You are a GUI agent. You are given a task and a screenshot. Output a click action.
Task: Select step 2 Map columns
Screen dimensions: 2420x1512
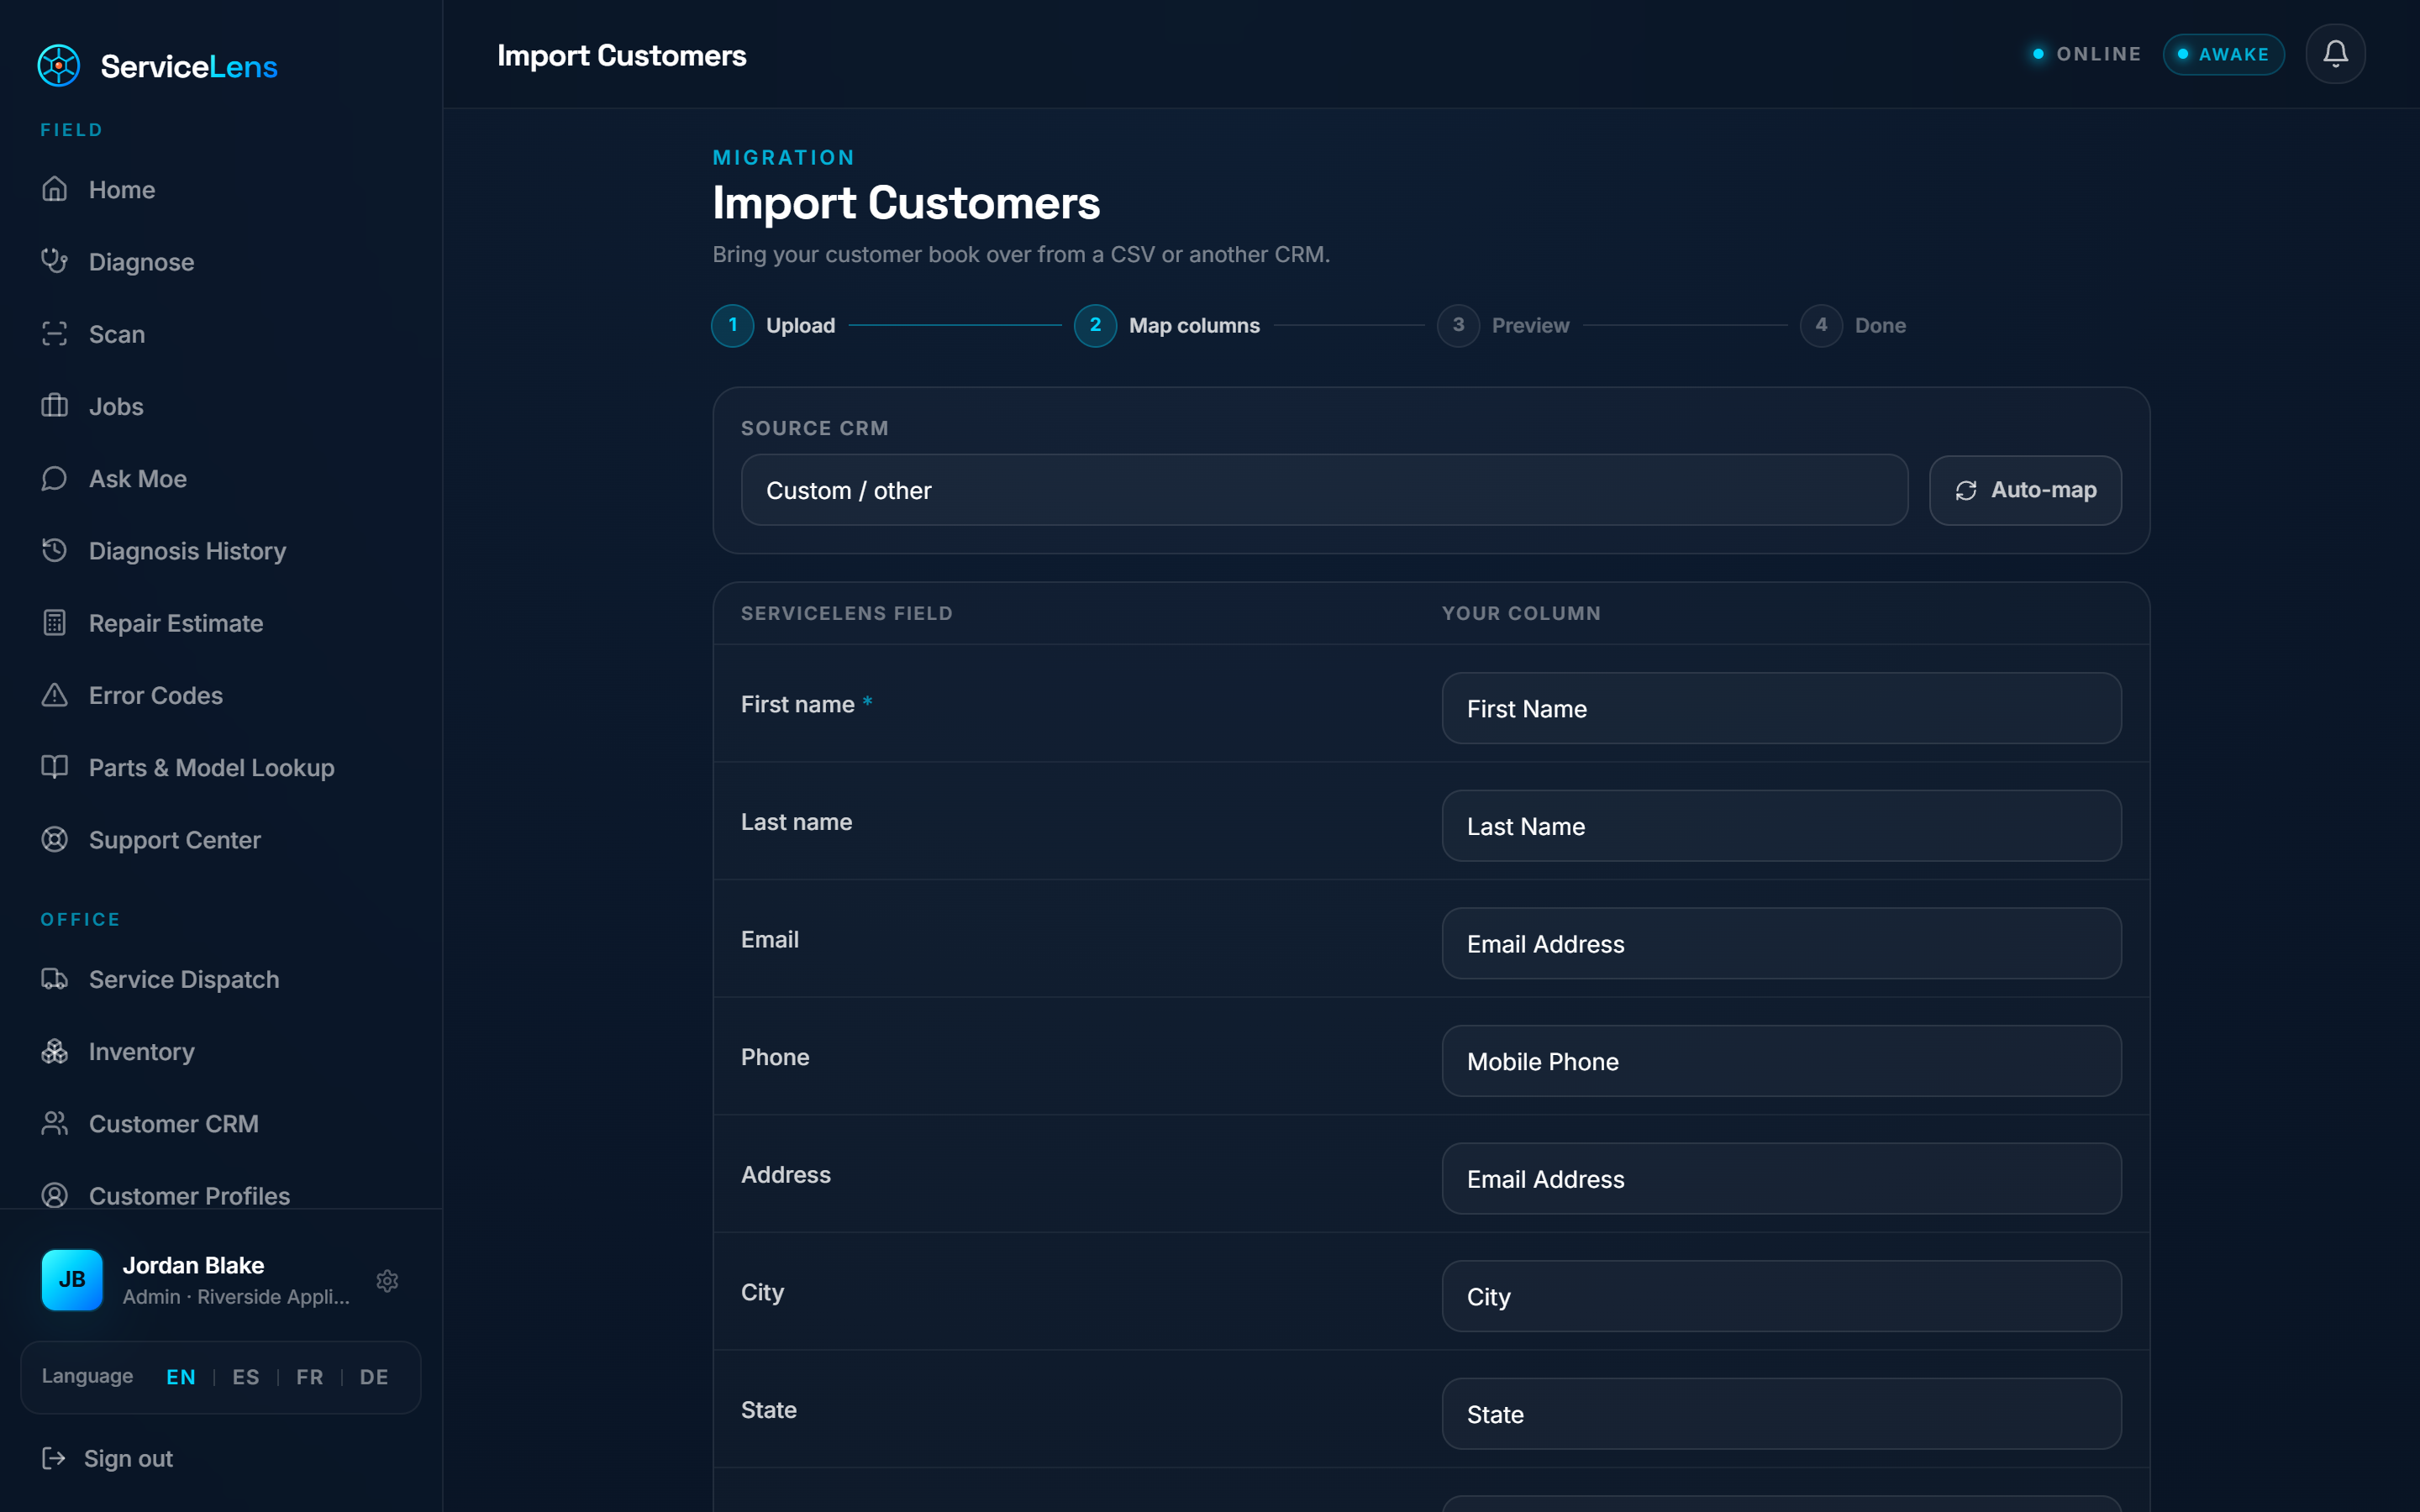(1167, 326)
